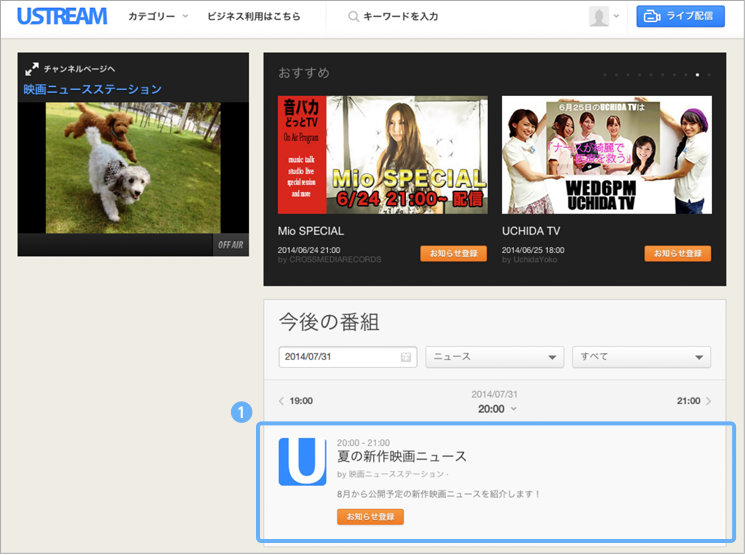The height and width of the screenshot is (555, 745).
Task: Click the Mio SPECIAL title
Action: tap(311, 231)
